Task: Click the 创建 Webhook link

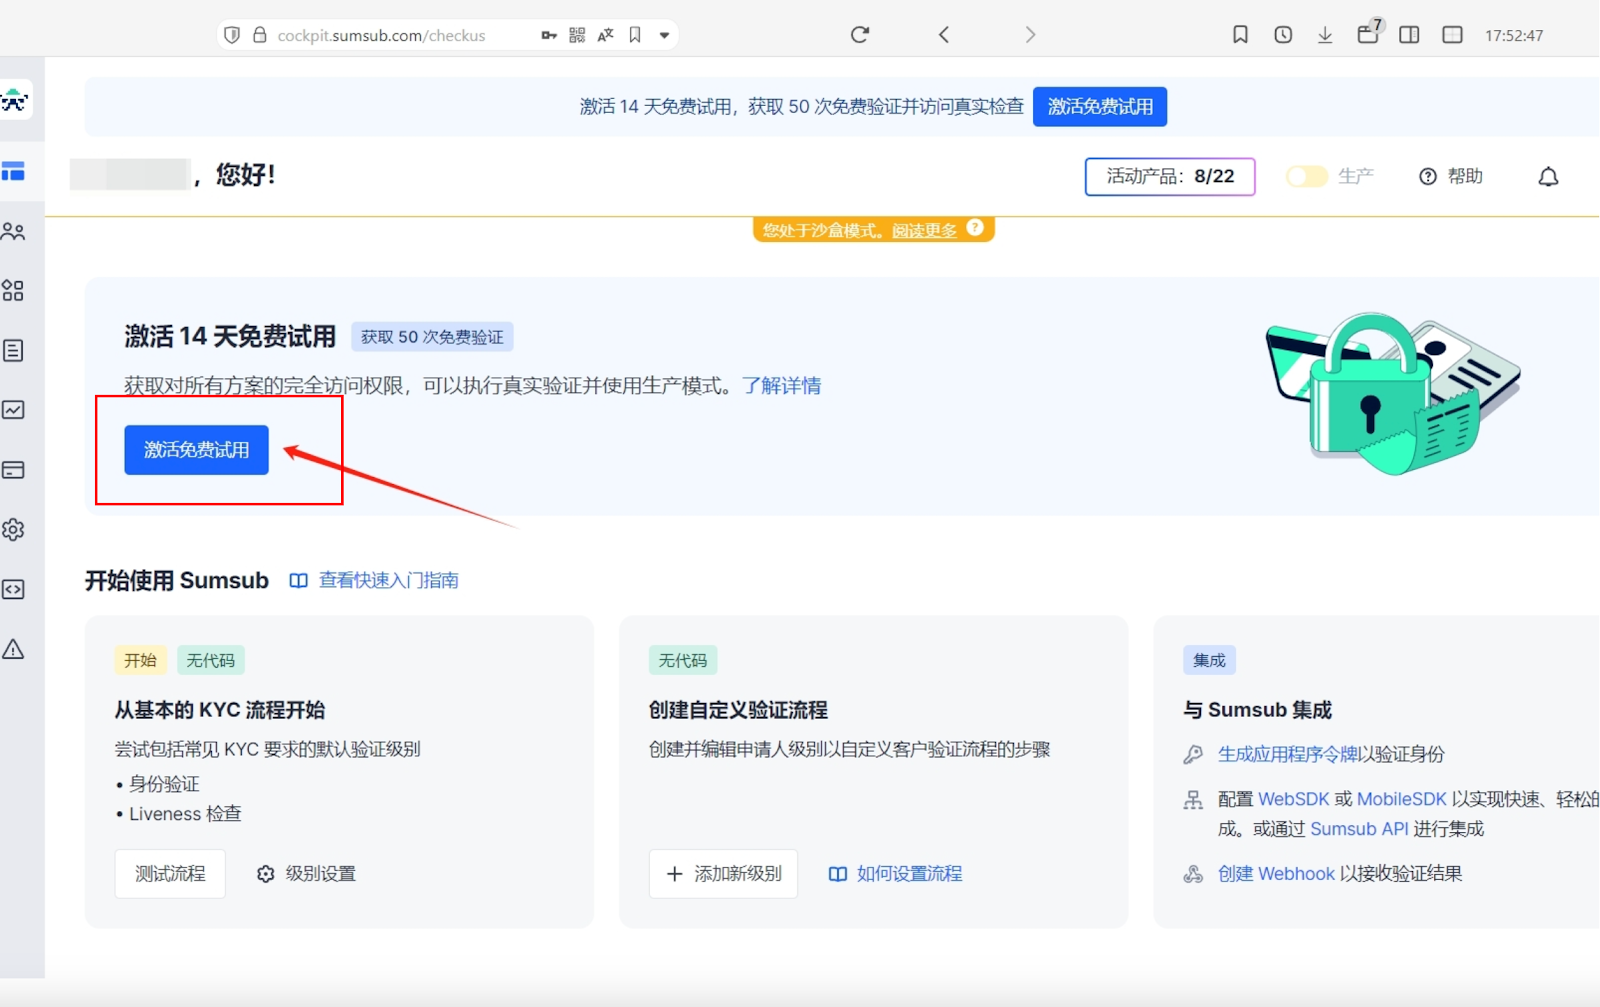Action: click(1276, 874)
